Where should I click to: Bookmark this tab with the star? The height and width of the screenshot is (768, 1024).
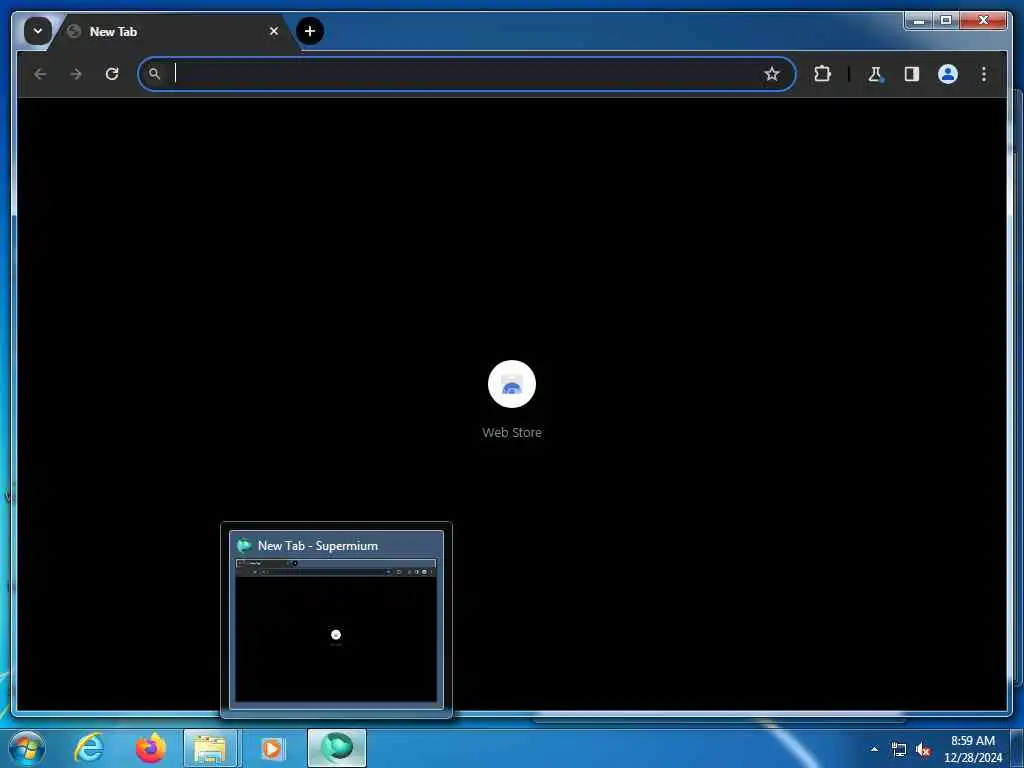[771, 74]
